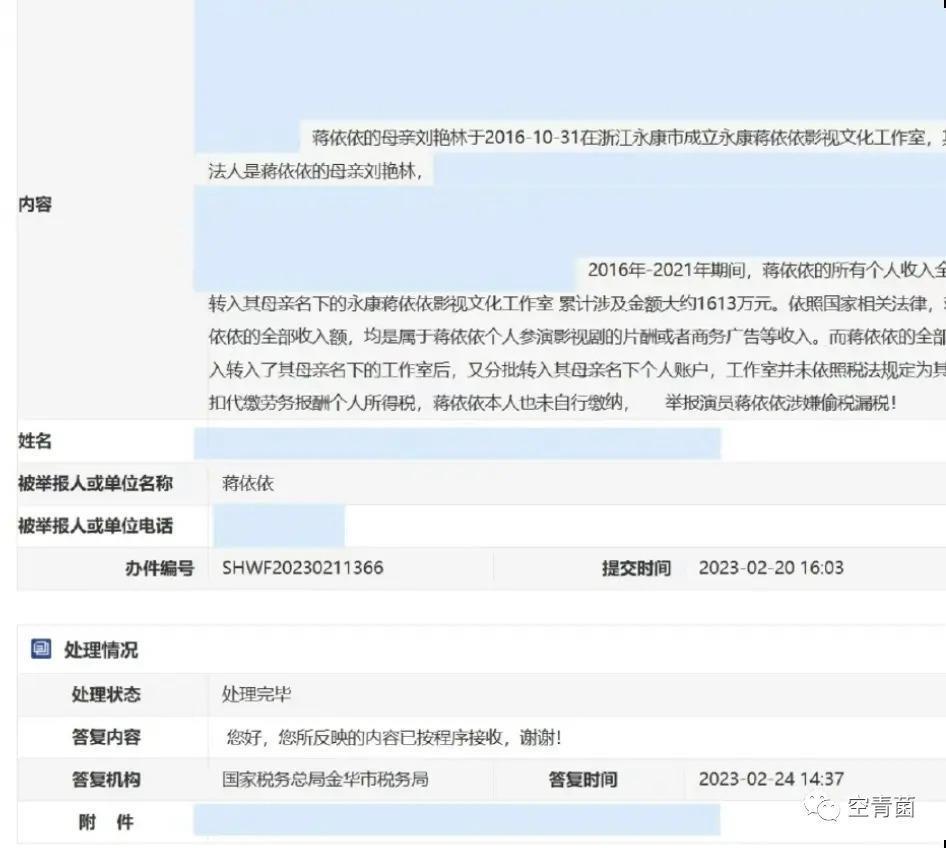This screenshot has width=946, height=848.
Task: Click the 处理完毕 status value
Action: (x=256, y=694)
